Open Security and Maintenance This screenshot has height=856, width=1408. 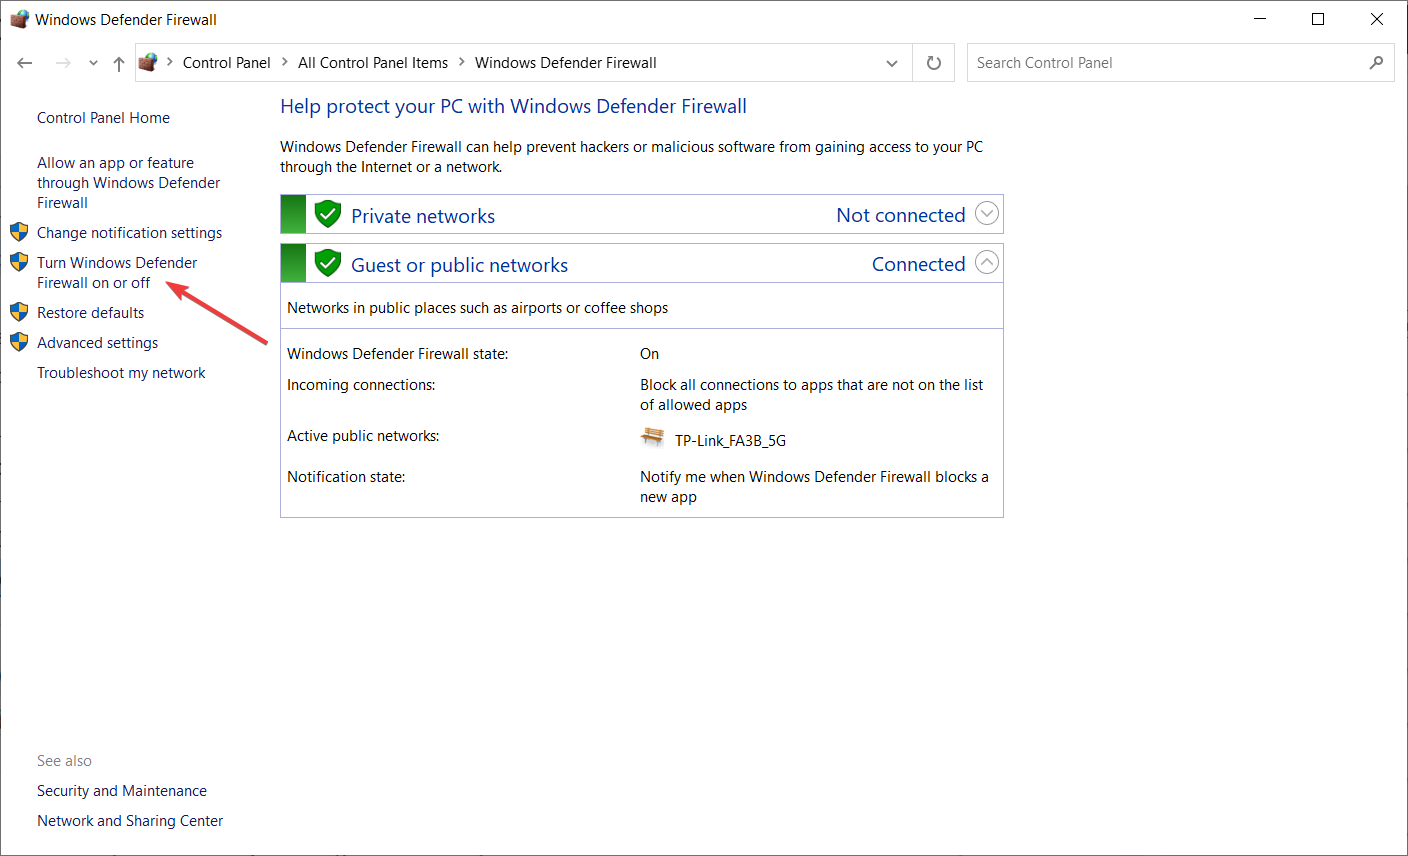coord(122,791)
